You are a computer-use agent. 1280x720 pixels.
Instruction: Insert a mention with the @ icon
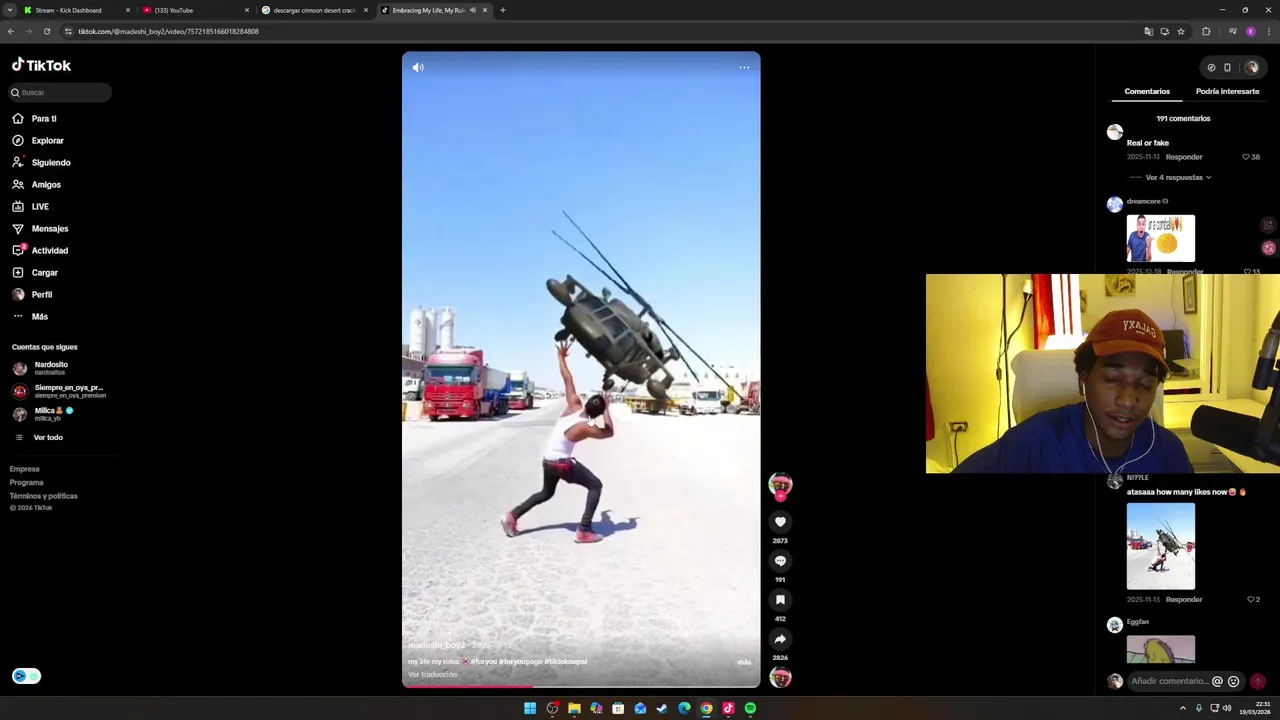[1217, 681]
